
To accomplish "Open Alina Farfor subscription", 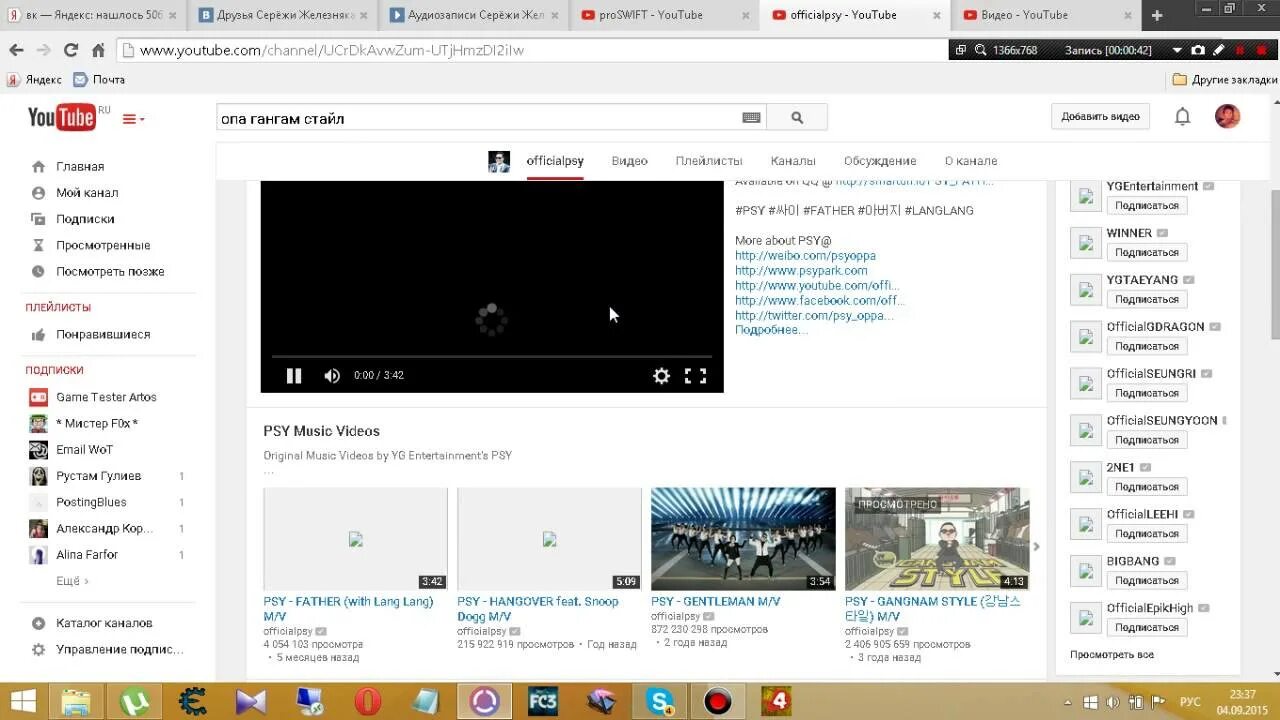I will pyautogui.click(x=87, y=554).
